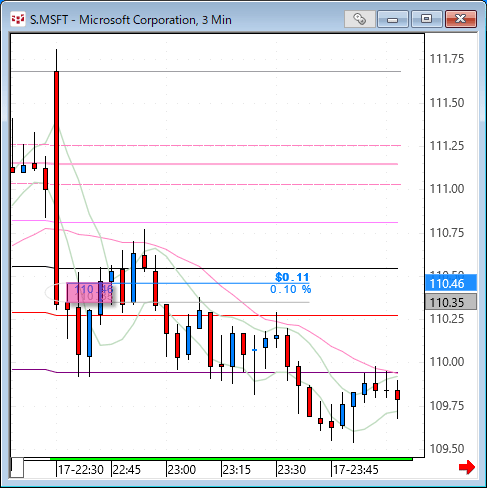Viewport: 487px width, 488px height.
Task: Click the blue 110.46 price marker
Action: click(451, 284)
